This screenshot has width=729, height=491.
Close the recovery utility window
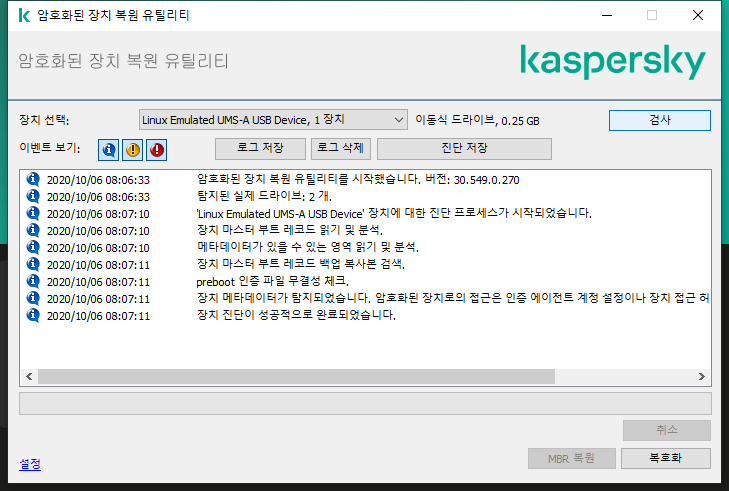point(697,15)
